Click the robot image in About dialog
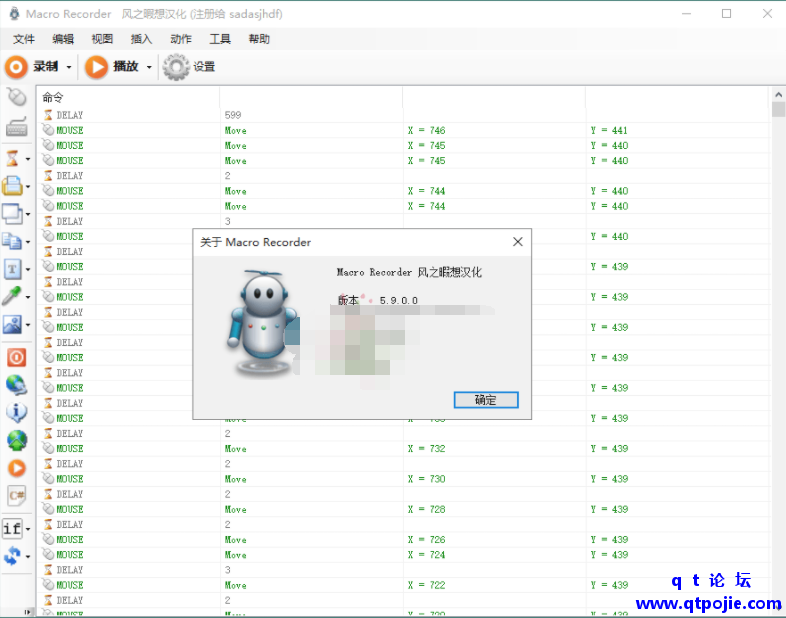The width and height of the screenshot is (786, 618). pos(262,323)
